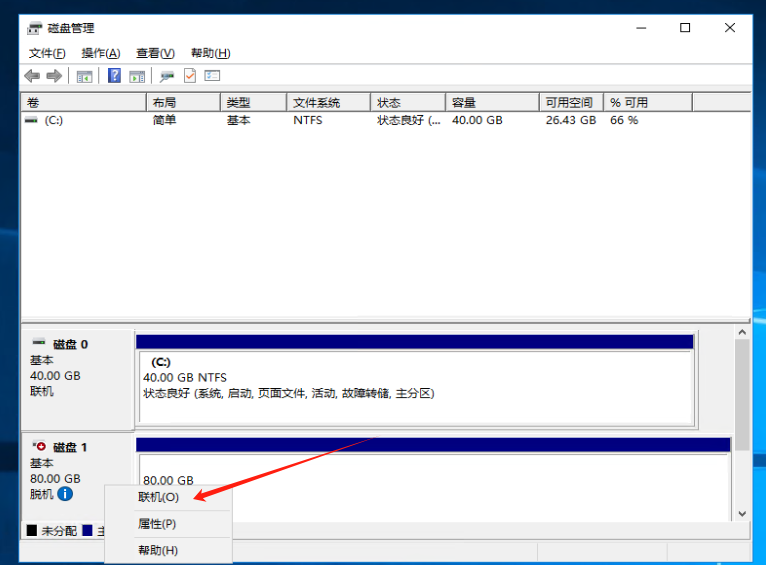
Task: Click the Disk Management title bar icon
Action: pos(34,28)
